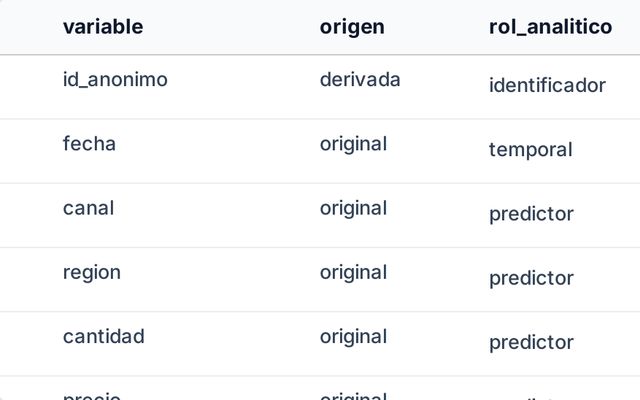This screenshot has width=640, height=400.
Task: Click 'derivada' origin in id_anonimo row
Action: click(x=360, y=79)
